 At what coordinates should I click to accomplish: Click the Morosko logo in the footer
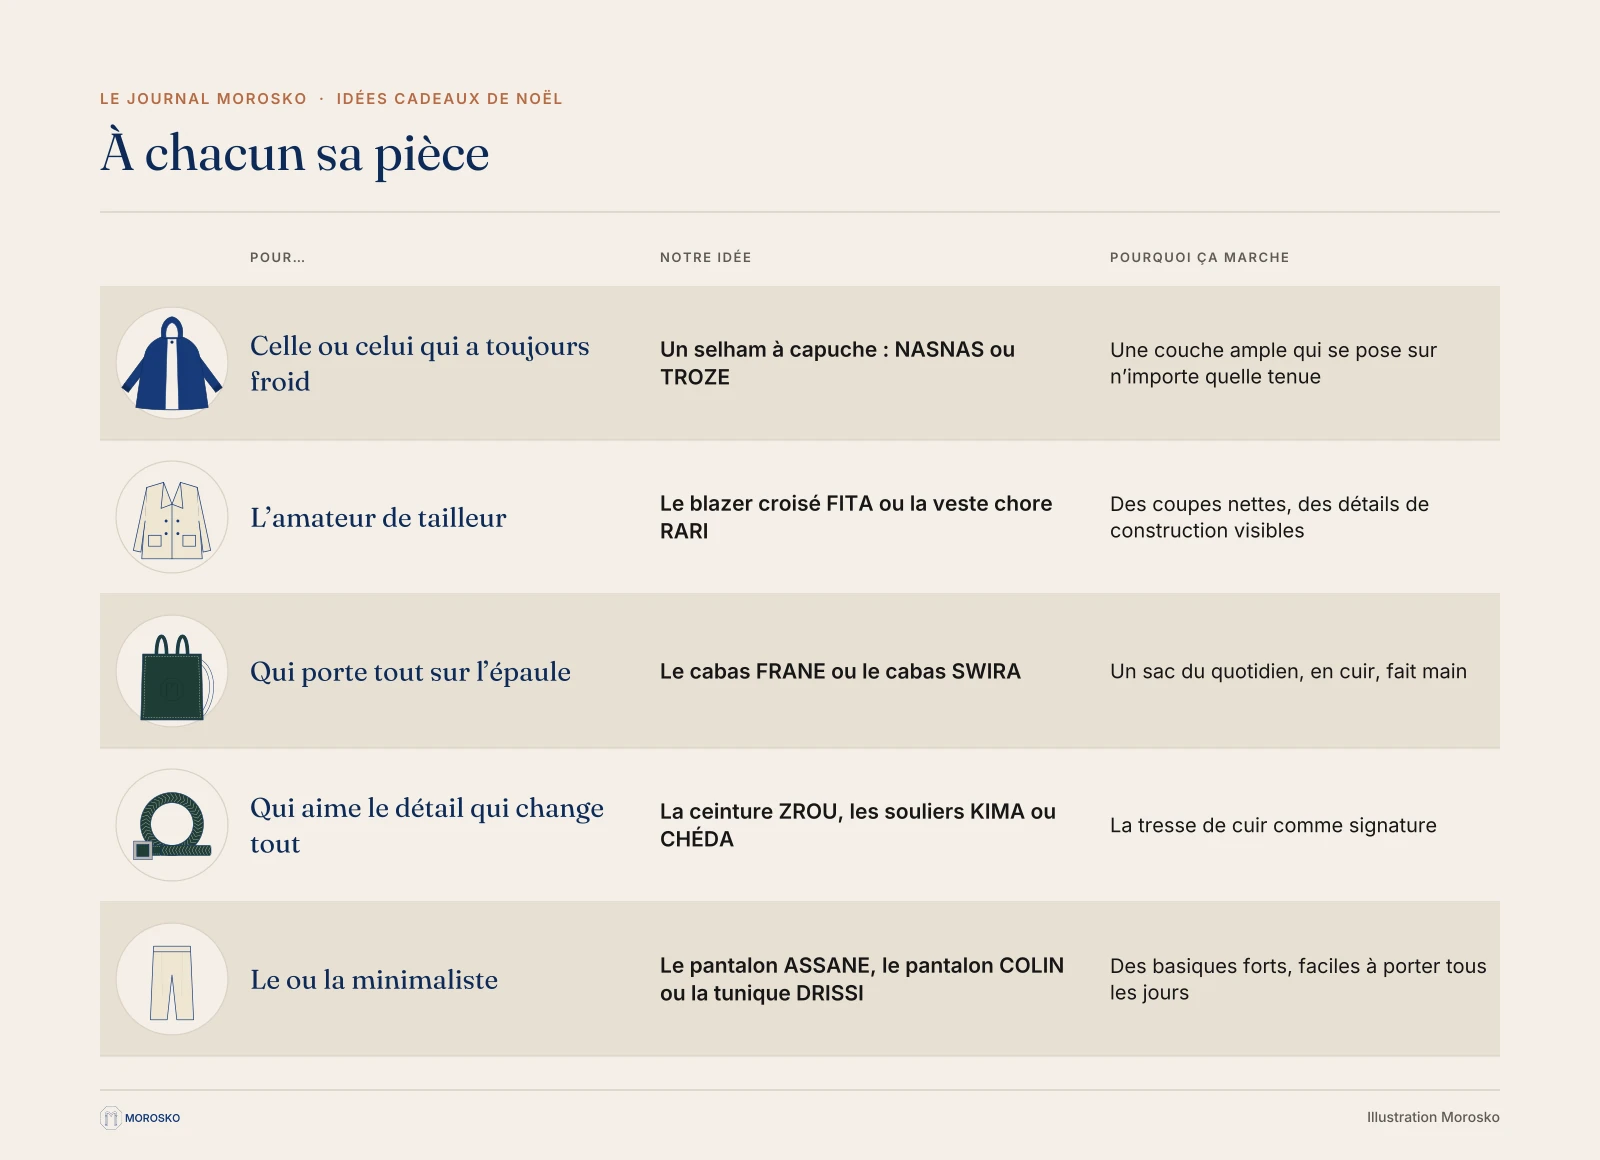tap(140, 1118)
